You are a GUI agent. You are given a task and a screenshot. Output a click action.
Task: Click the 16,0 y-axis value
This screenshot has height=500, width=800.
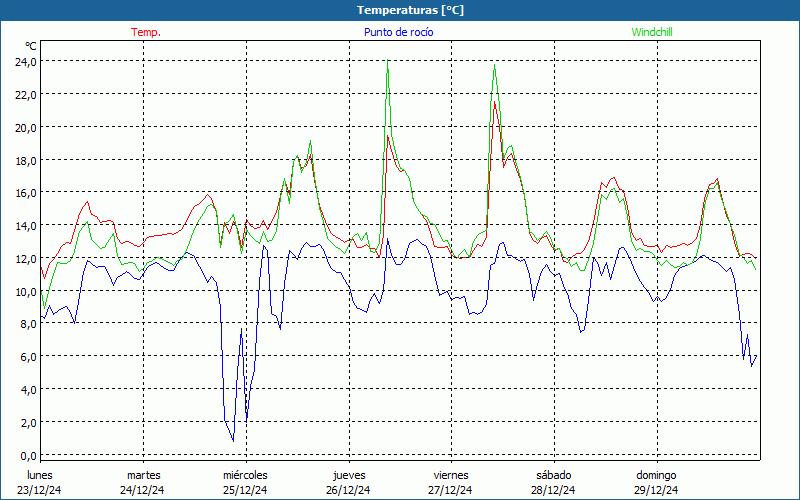point(26,193)
